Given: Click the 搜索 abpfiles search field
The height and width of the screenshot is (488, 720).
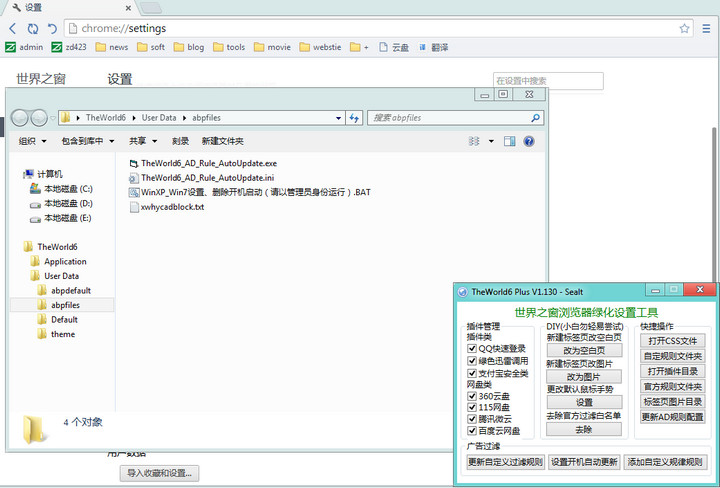Looking at the screenshot, I should 448,118.
